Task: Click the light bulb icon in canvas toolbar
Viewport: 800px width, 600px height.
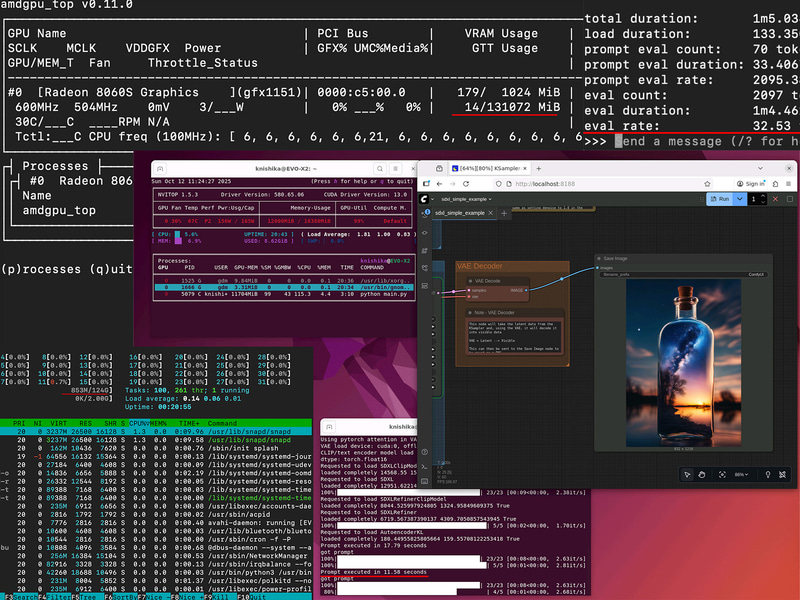Action: click(x=768, y=474)
